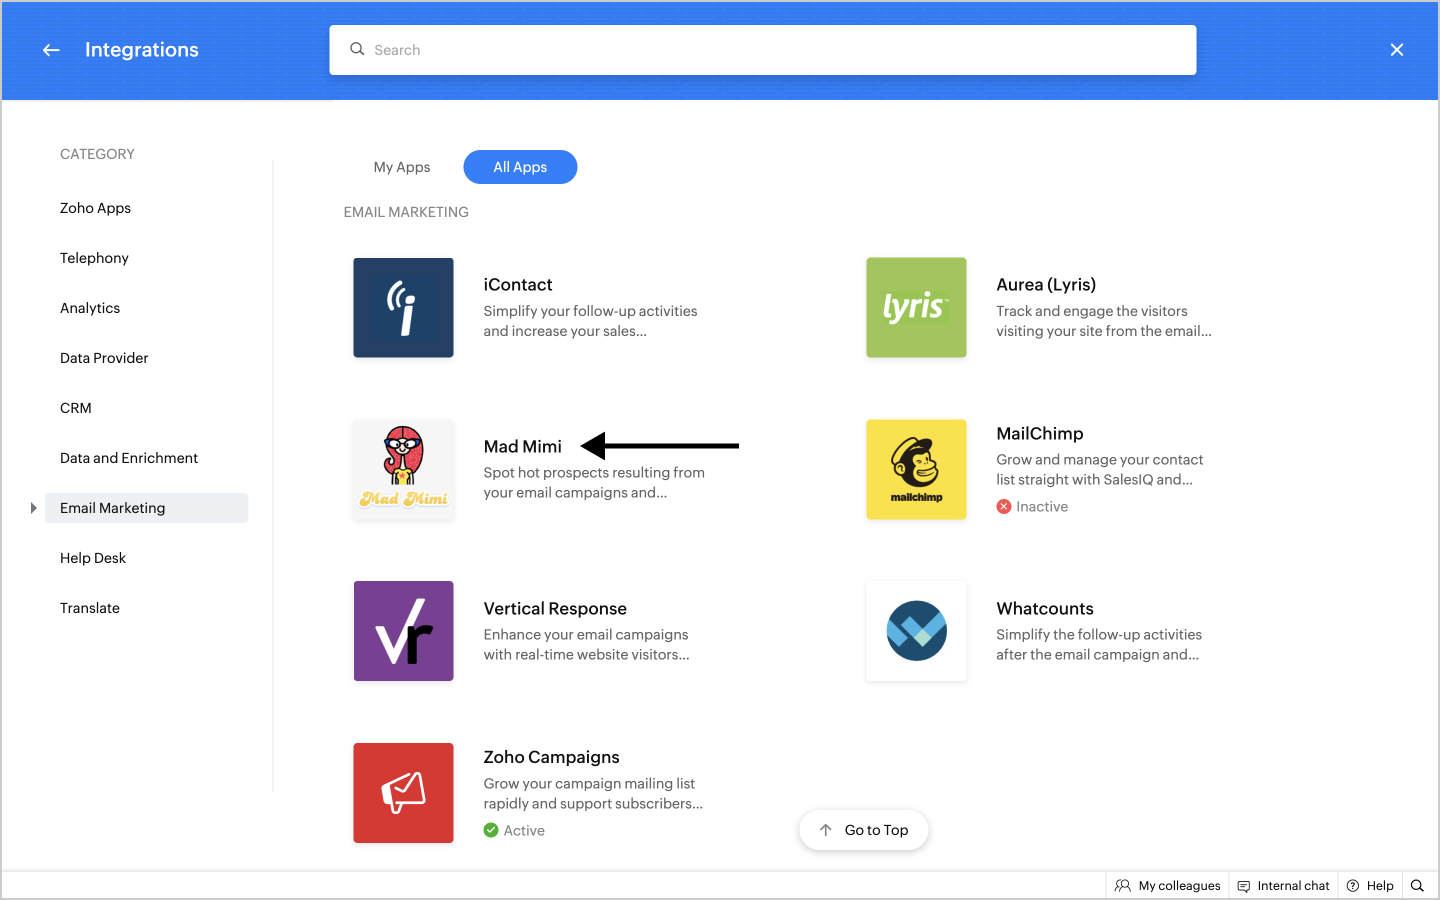Open the Mad Mimi logo
This screenshot has height=900, width=1440.
[x=403, y=469]
